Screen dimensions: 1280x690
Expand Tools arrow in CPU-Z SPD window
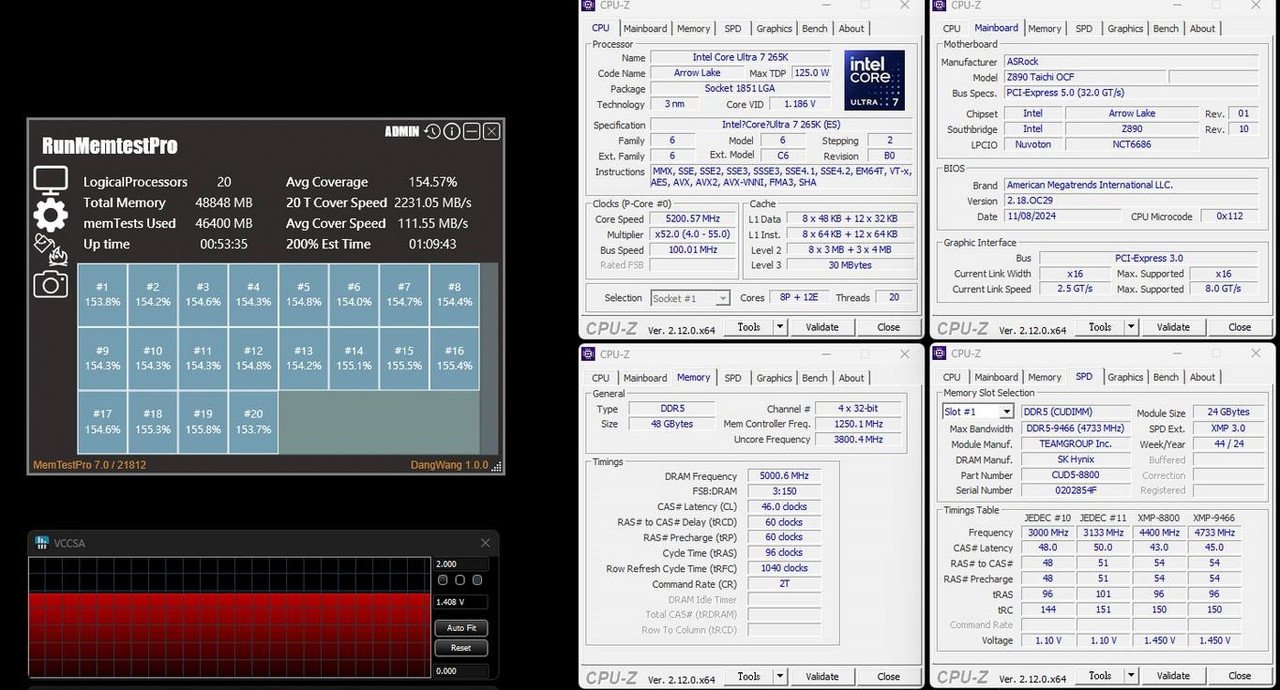[x=1131, y=675]
